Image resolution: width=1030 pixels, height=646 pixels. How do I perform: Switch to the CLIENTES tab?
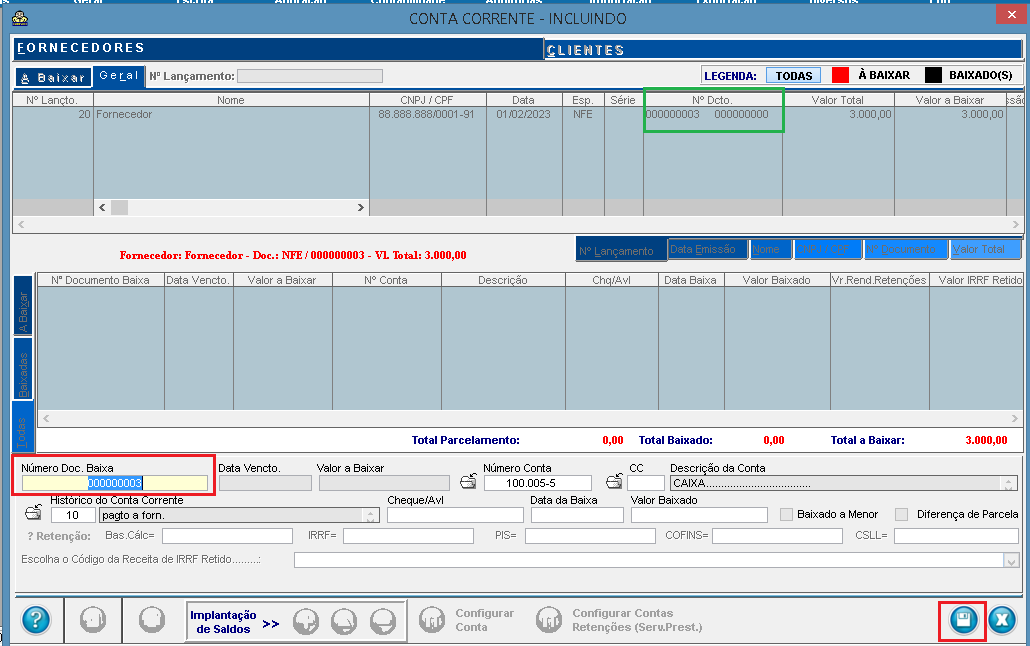point(783,50)
